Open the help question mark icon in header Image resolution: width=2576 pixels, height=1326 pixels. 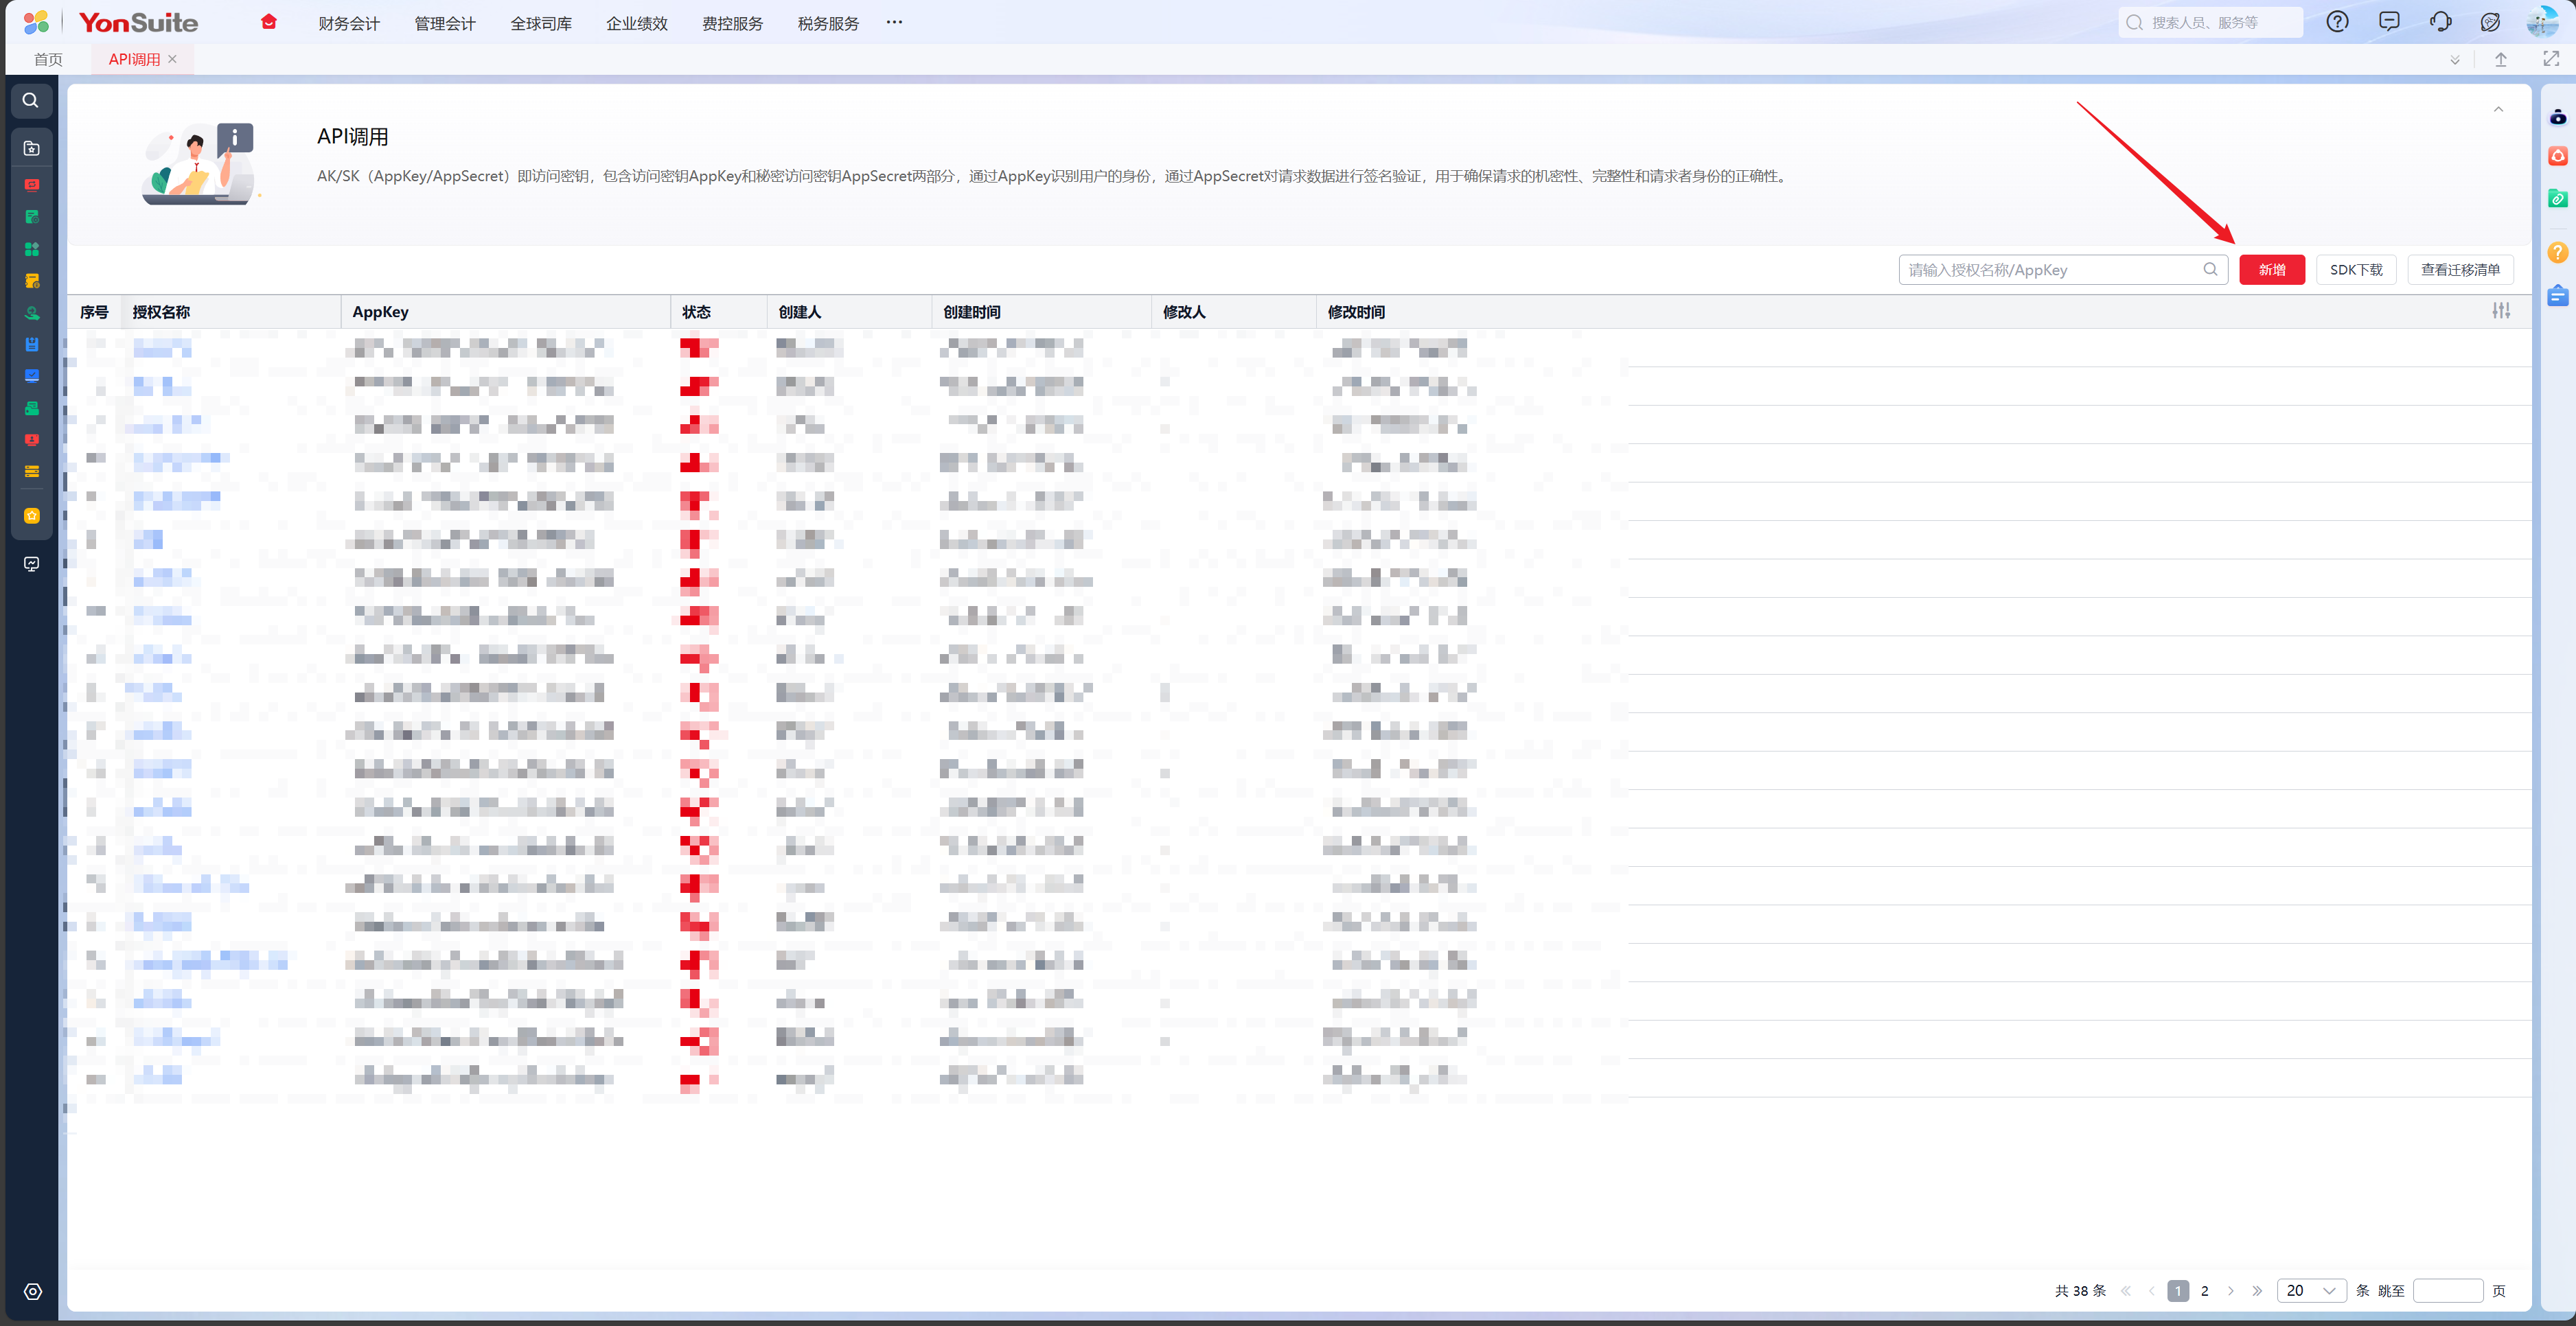click(x=2337, y=22)
